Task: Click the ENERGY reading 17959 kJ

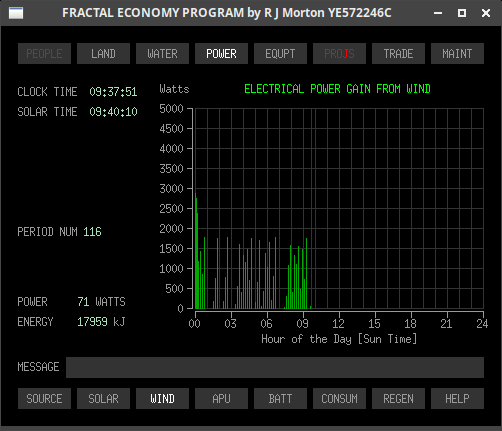Action: point(101,322)
